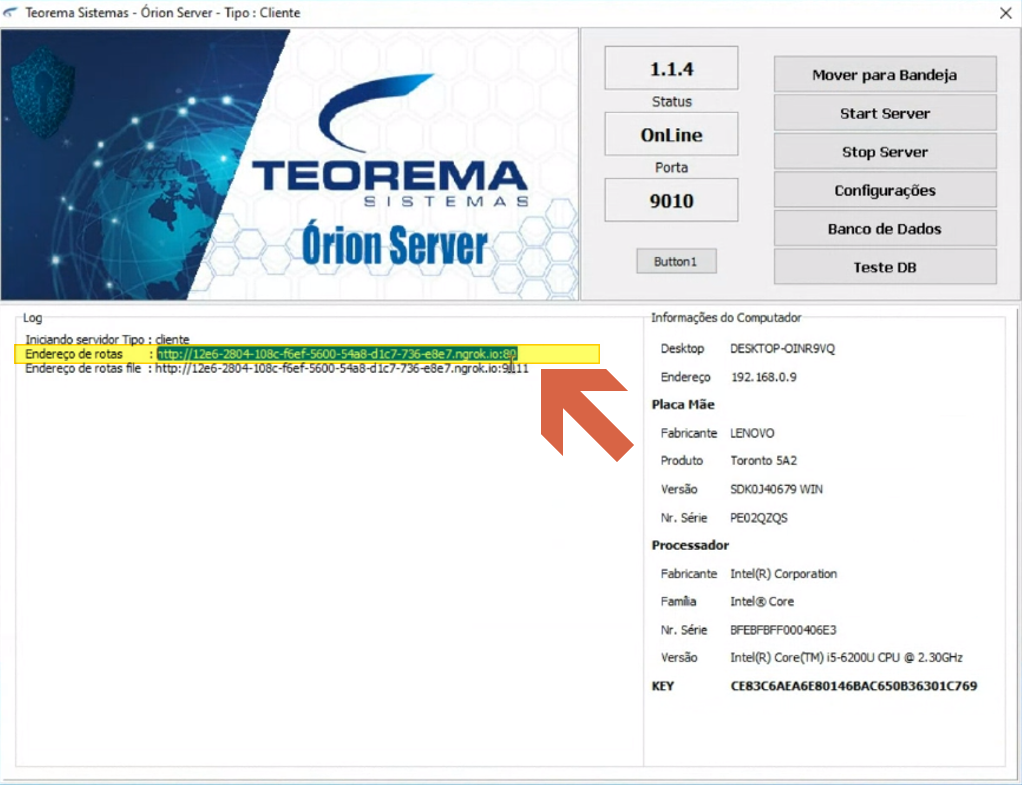Click the Button1 button
The width and height of the screenshot is (1022, 785).
pyautogui.click(x=676, y=261)
